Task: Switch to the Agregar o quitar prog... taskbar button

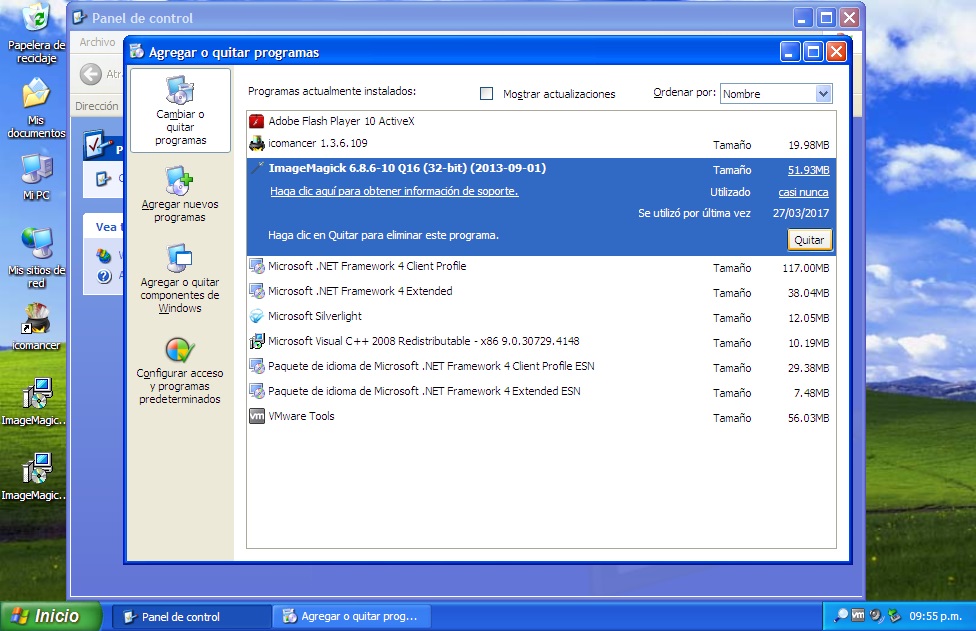Action: tap(351, 617)
